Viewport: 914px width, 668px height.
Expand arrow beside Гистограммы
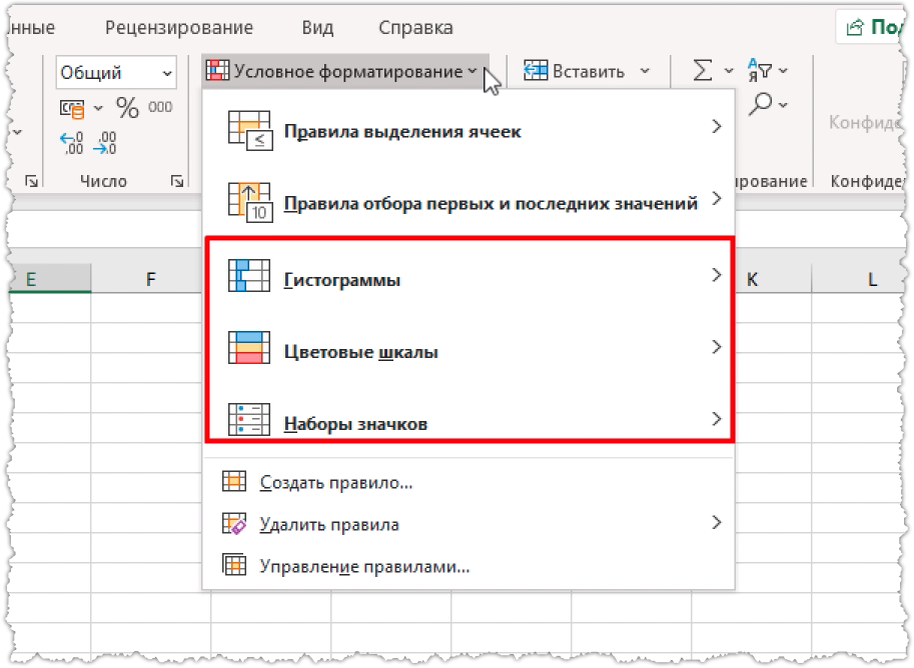point(717,275)
